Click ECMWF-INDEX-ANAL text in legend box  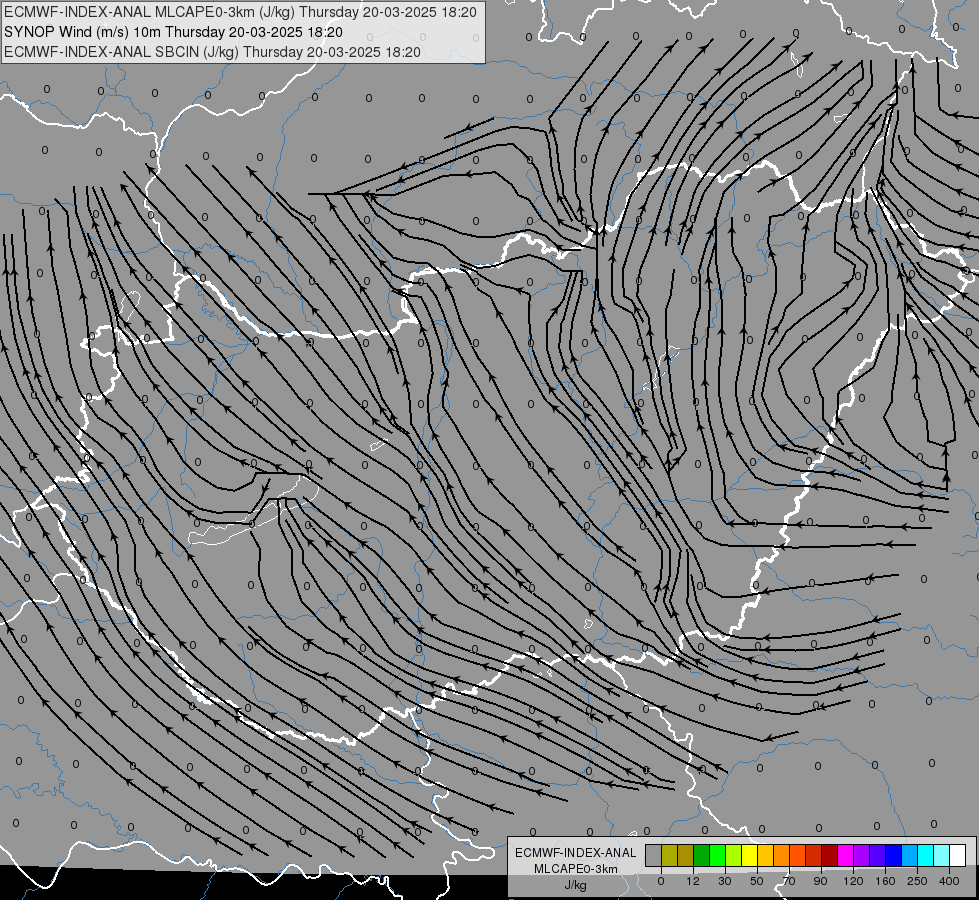coord(576,853)
